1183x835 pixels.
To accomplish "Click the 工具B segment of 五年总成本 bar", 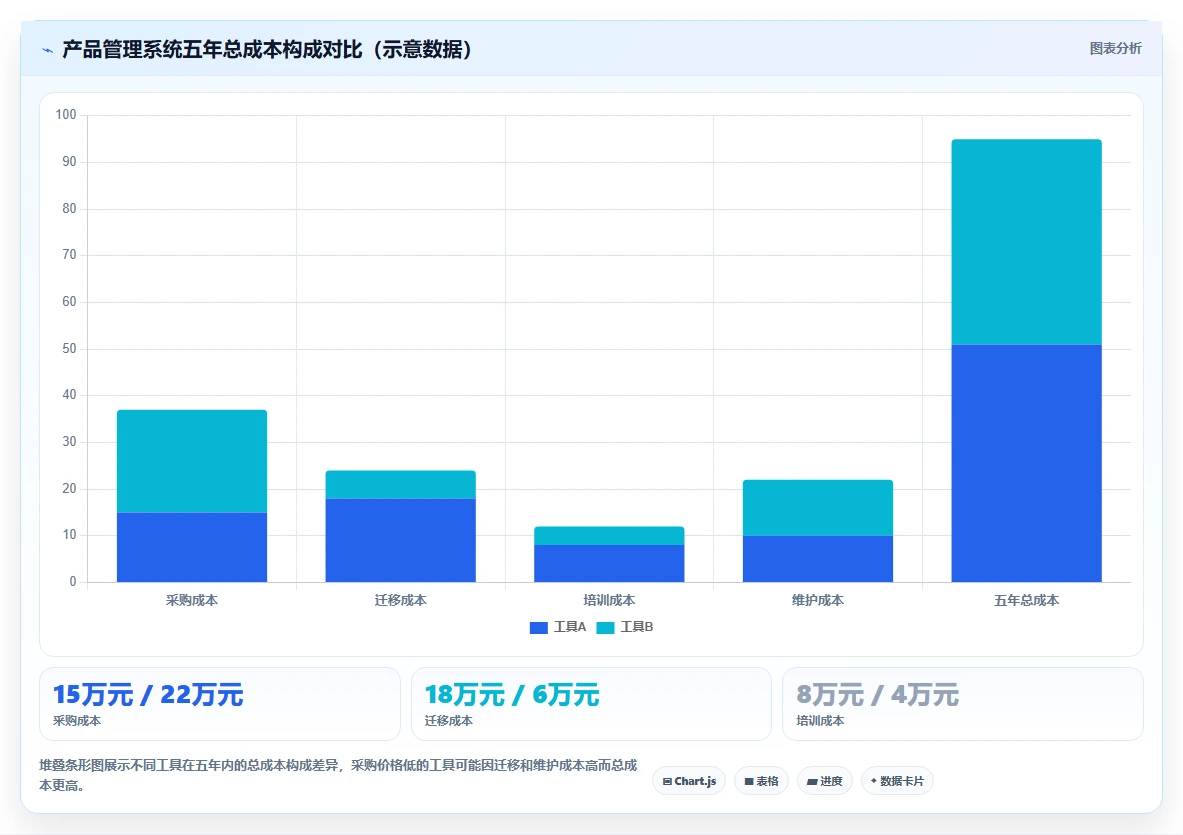I will [1026, 242].
